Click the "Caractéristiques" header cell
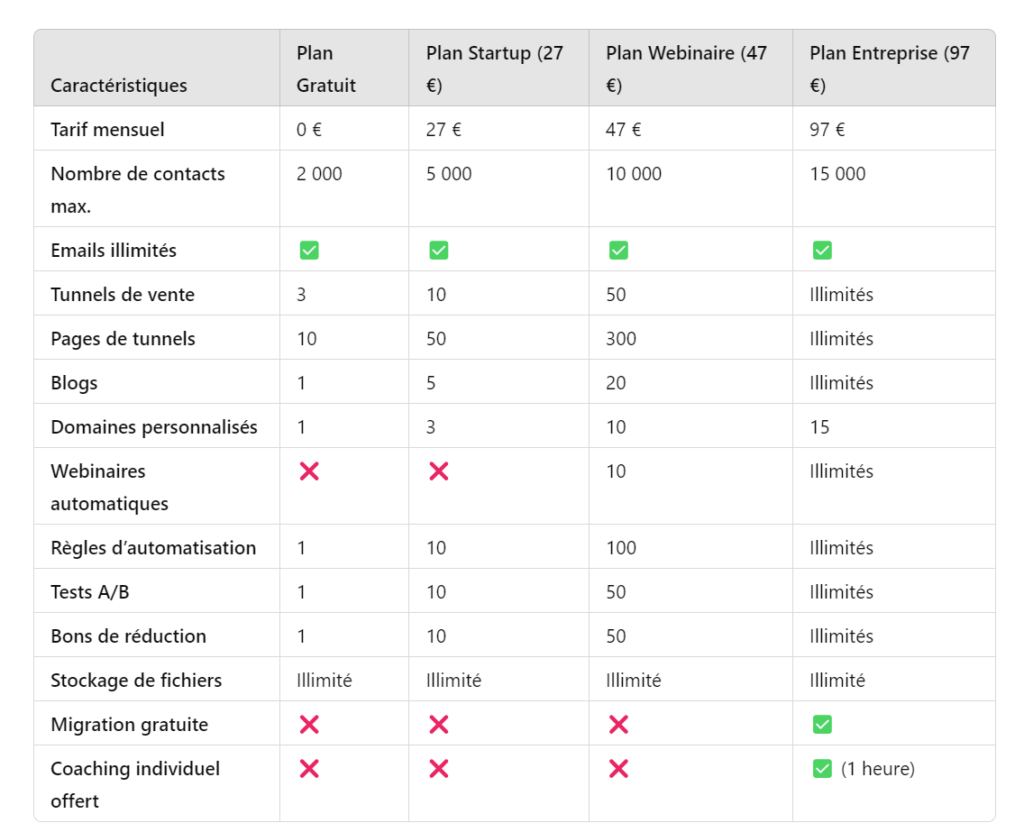The height and width of the screenshot is (832, 1024). 119,85
